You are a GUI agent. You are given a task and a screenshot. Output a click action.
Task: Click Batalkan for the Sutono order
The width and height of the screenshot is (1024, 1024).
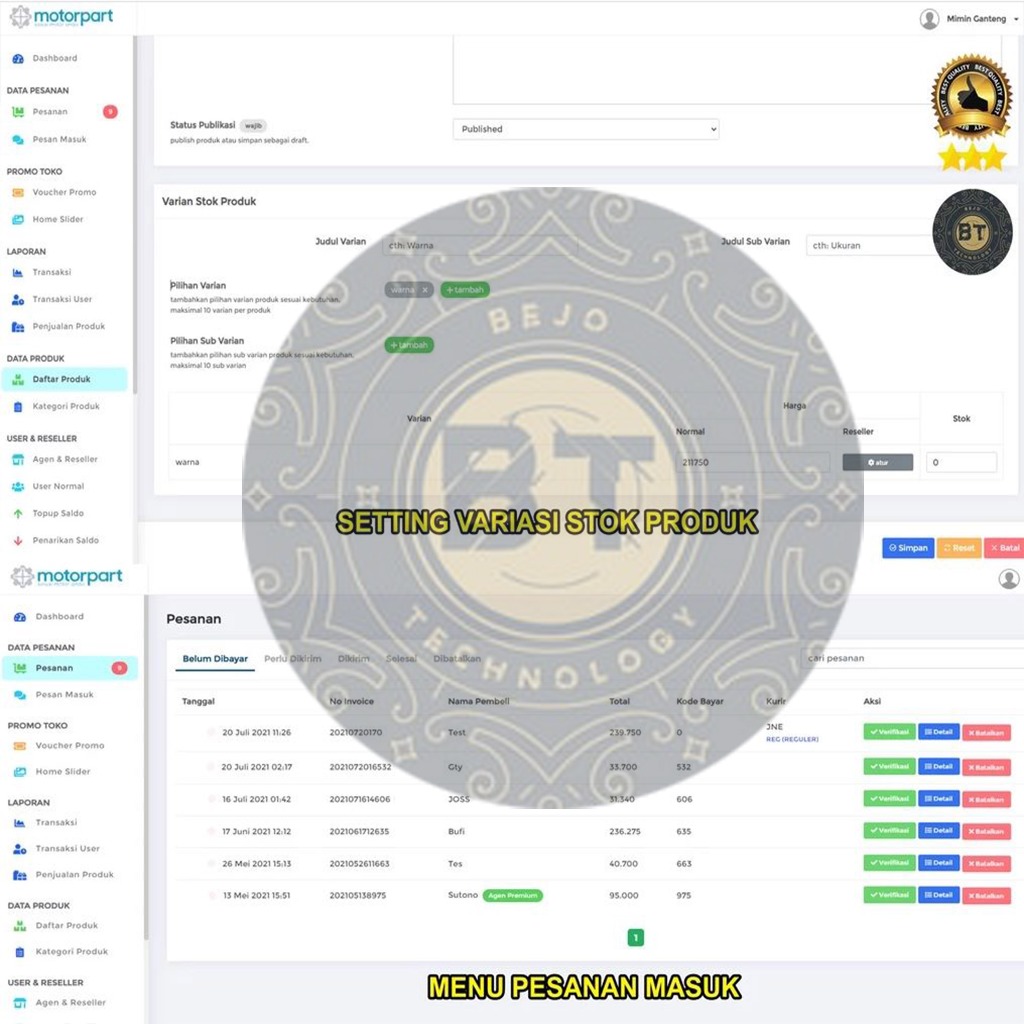(986, 895)
